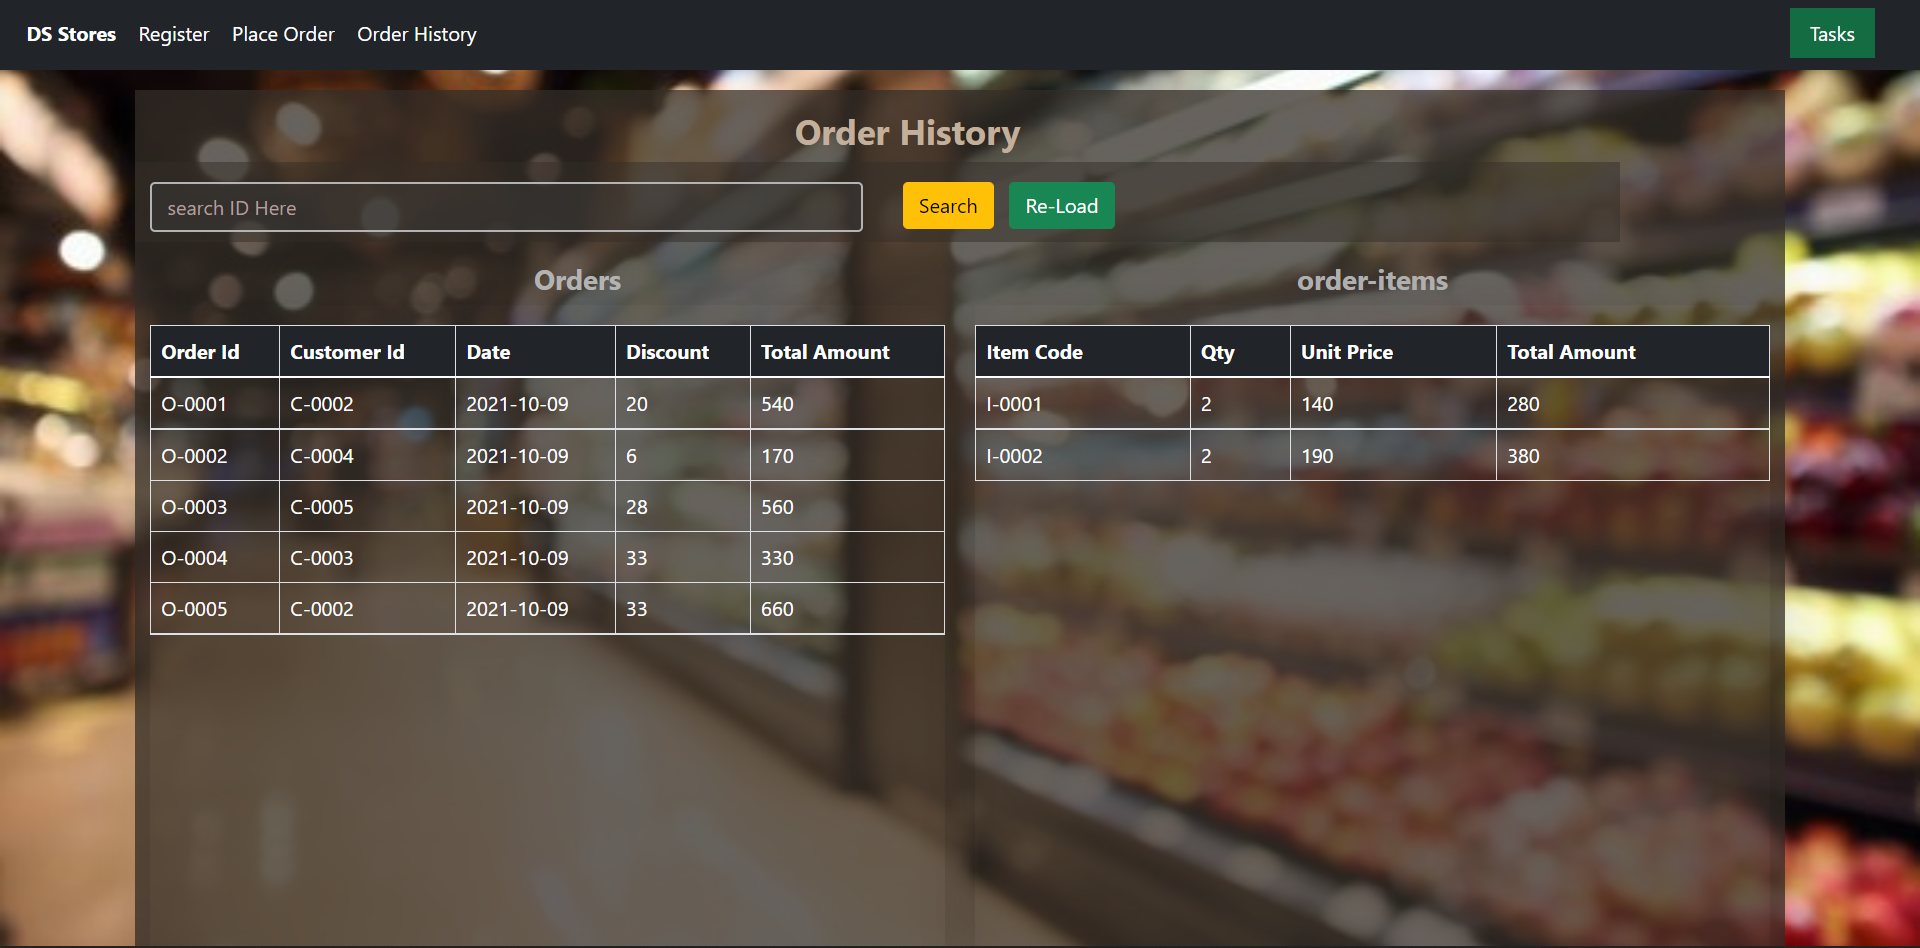The height and width of the screenshot is (948, 1920).
Task: Click the Re-Load button
Action: (x=1062, y=206)
